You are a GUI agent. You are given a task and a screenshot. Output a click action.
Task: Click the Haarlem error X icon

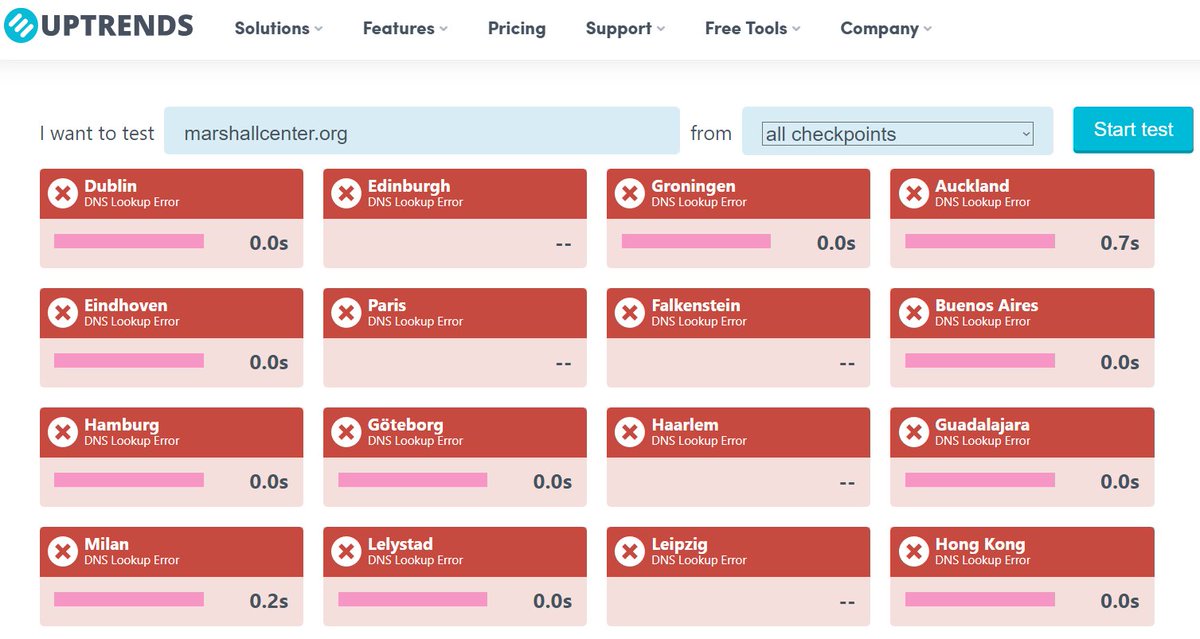(630, 432)
